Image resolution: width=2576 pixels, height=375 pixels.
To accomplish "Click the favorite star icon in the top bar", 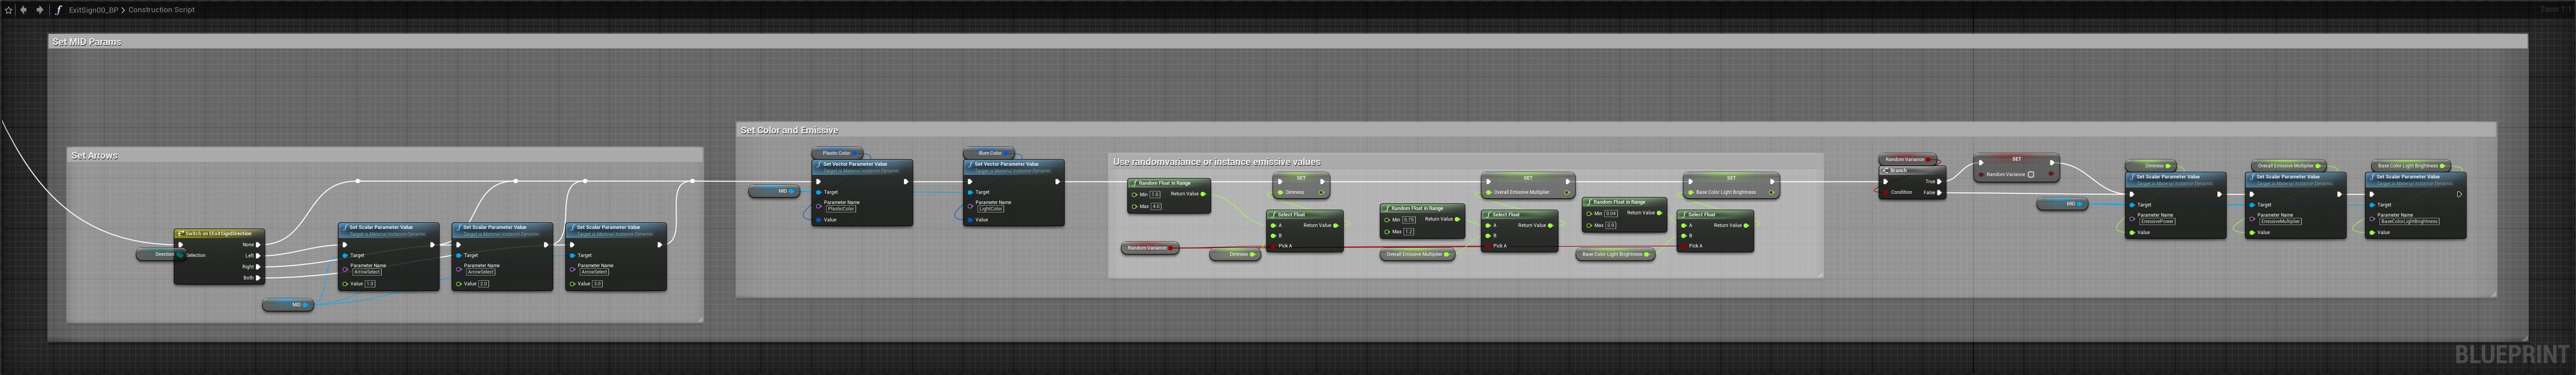I will [9, 10].
